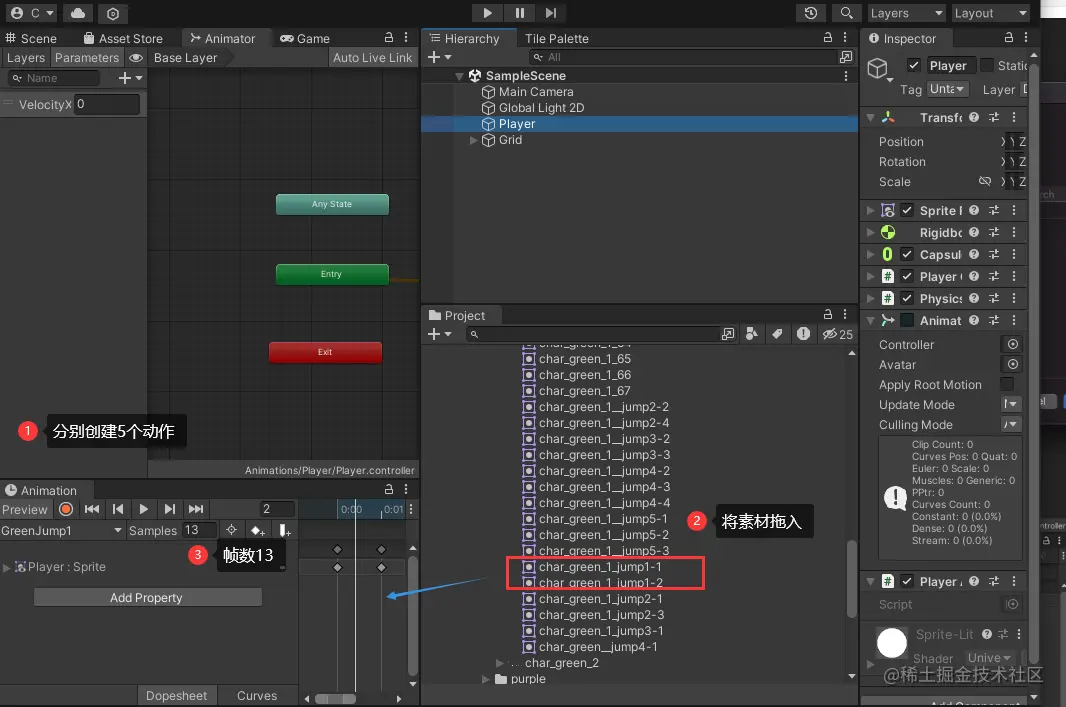Expand the purple folder
The image size is (1066, 707).
pos(485,679)
